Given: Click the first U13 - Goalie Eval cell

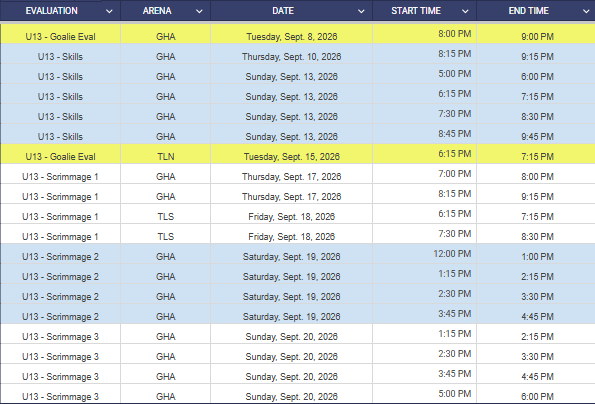Looking at the screenshot, I should coord(60,34).
